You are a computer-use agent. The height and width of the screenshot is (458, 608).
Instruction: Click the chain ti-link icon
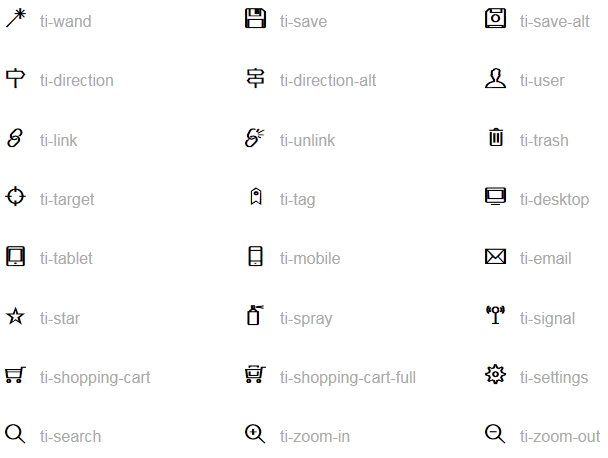[15, 138]
